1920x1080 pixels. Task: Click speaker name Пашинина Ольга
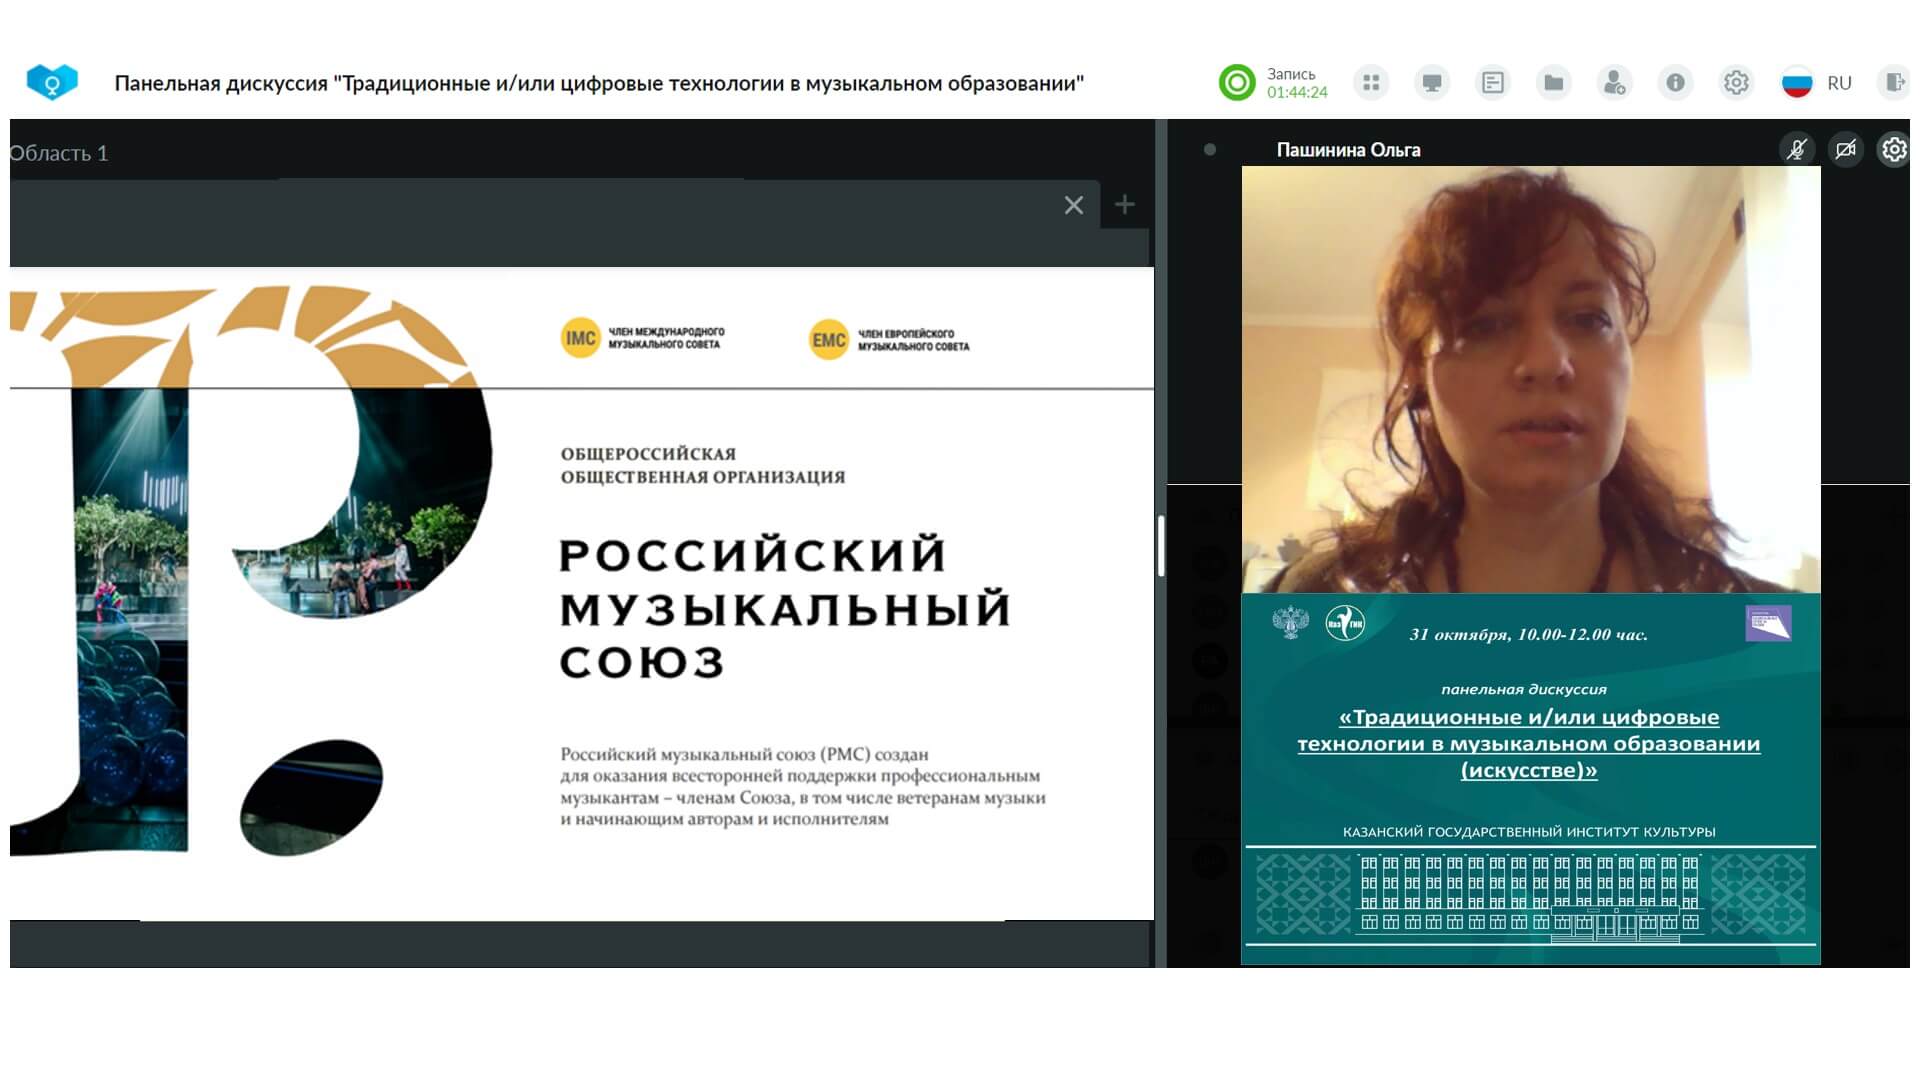click(1348, 150)
